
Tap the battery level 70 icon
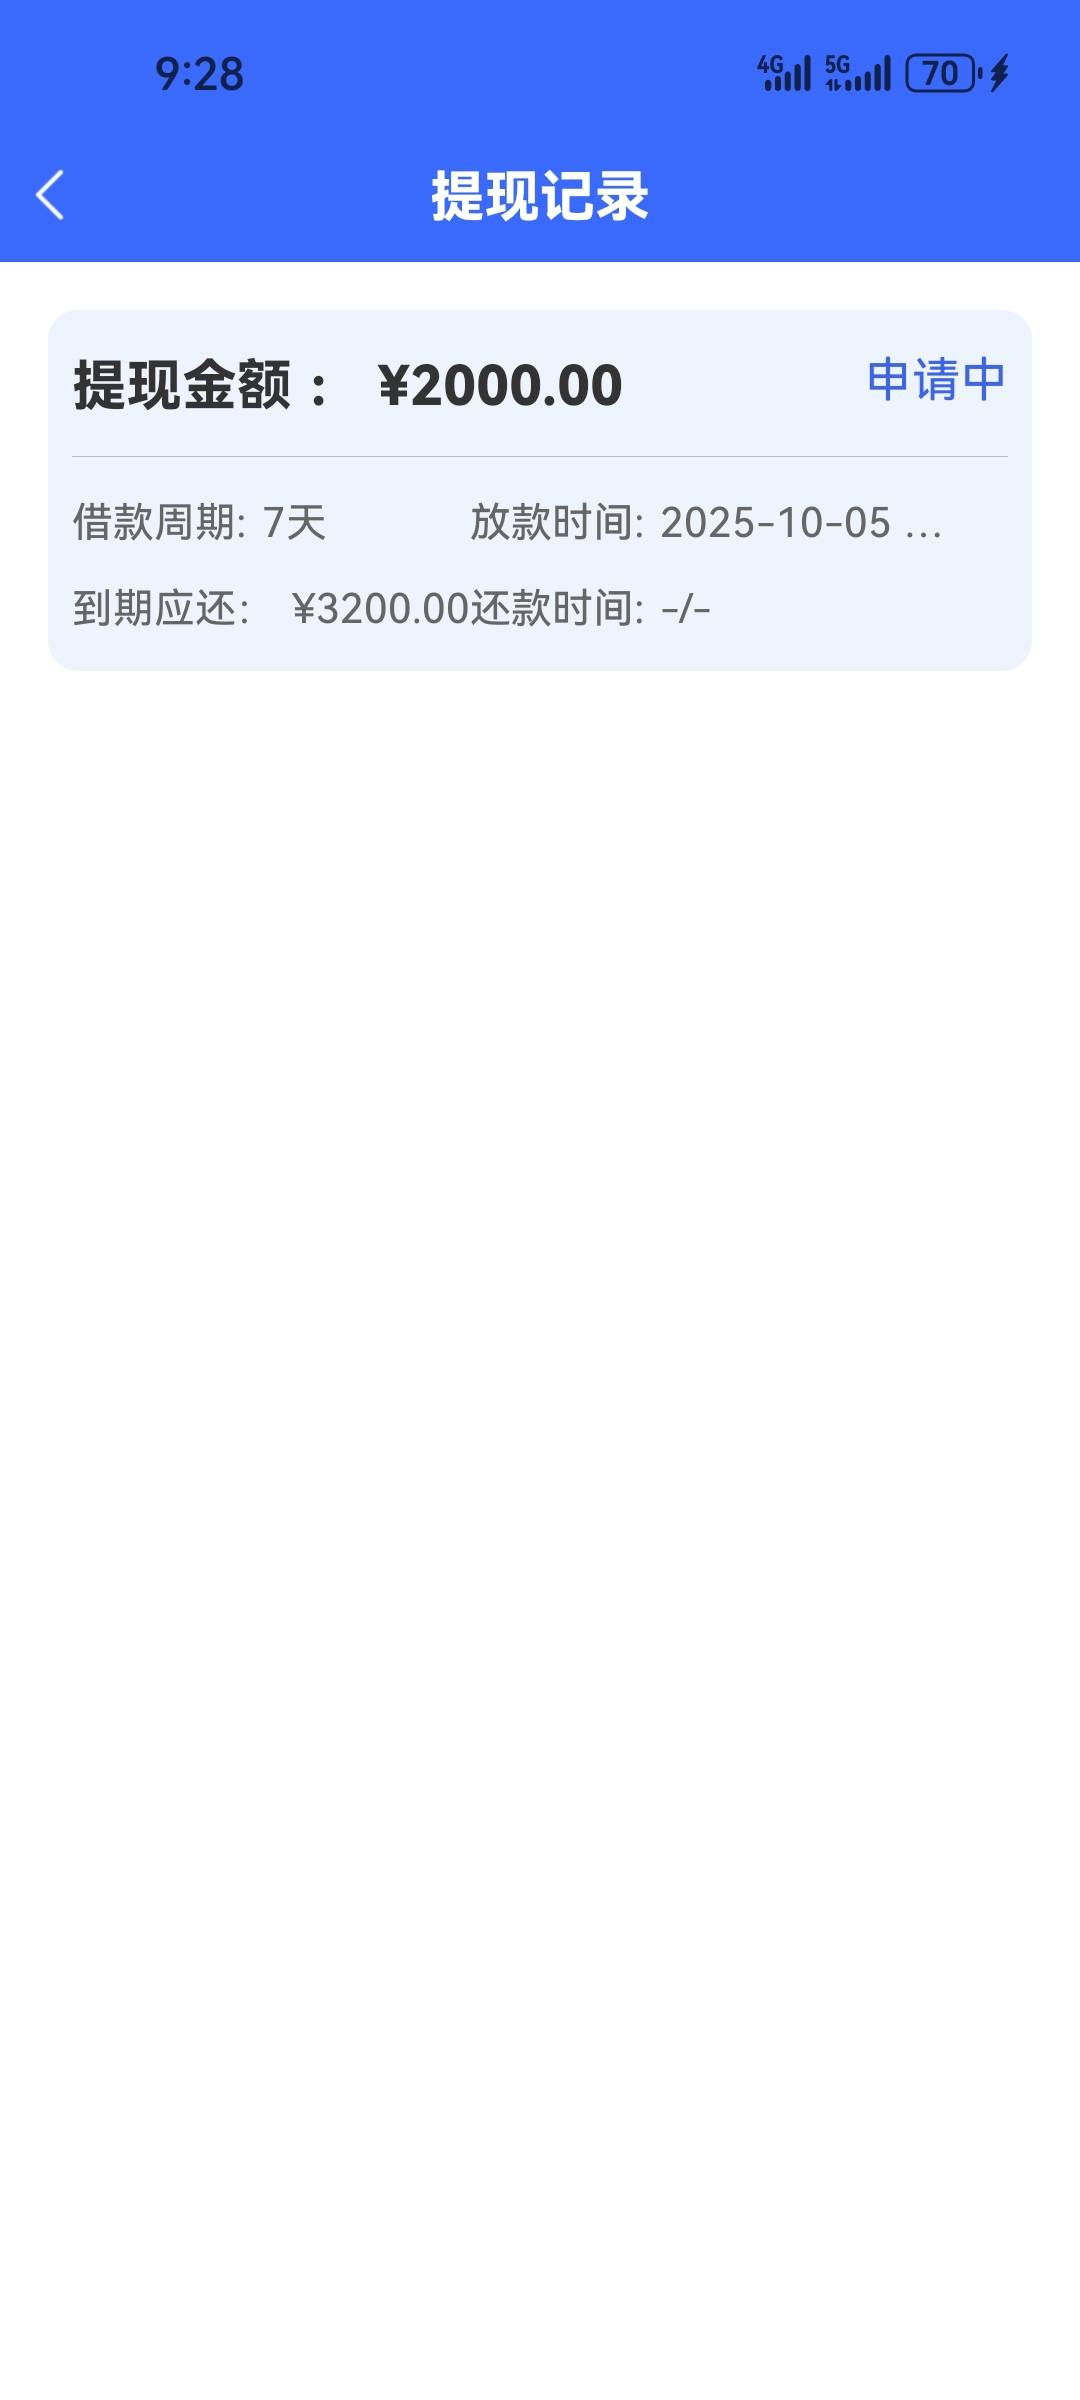pos(943,73)
